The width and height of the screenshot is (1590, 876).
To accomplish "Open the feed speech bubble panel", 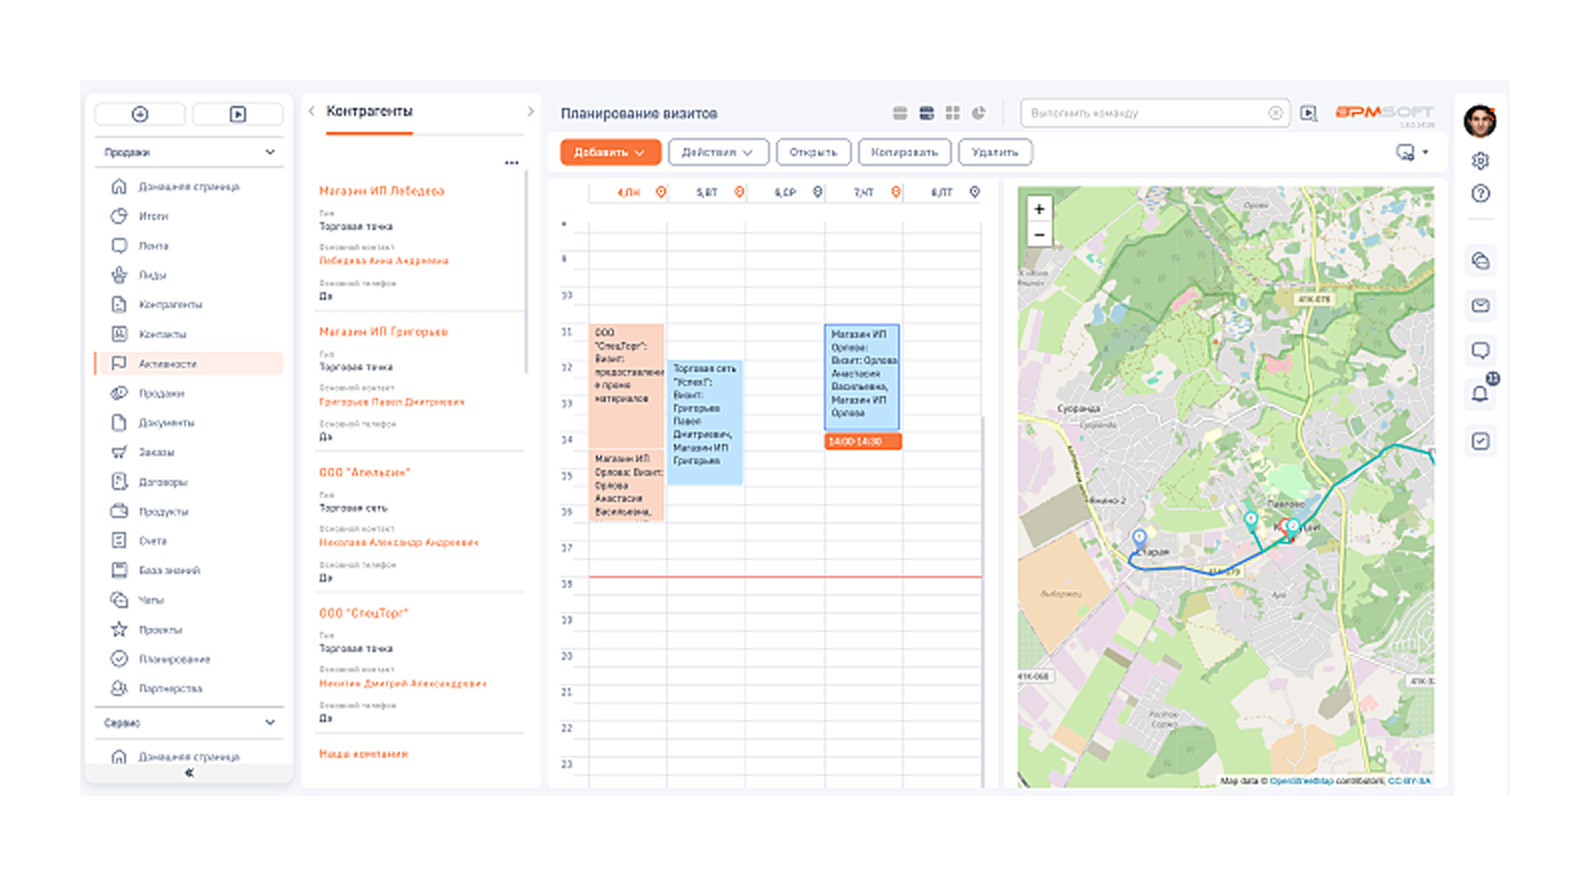I will tap(1481, 350).
